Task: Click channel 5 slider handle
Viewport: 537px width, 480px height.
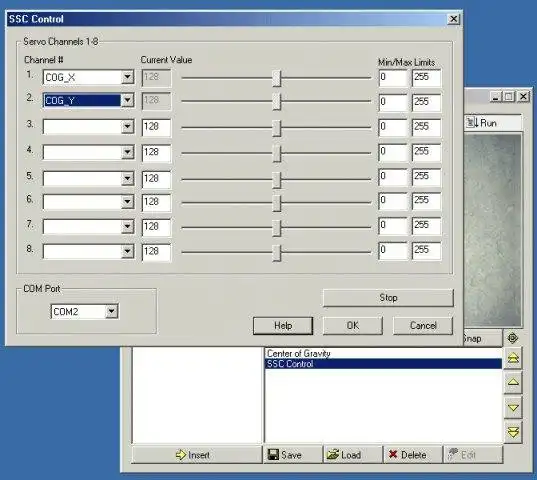Action: pyautogui.click(x=277, y=180)
